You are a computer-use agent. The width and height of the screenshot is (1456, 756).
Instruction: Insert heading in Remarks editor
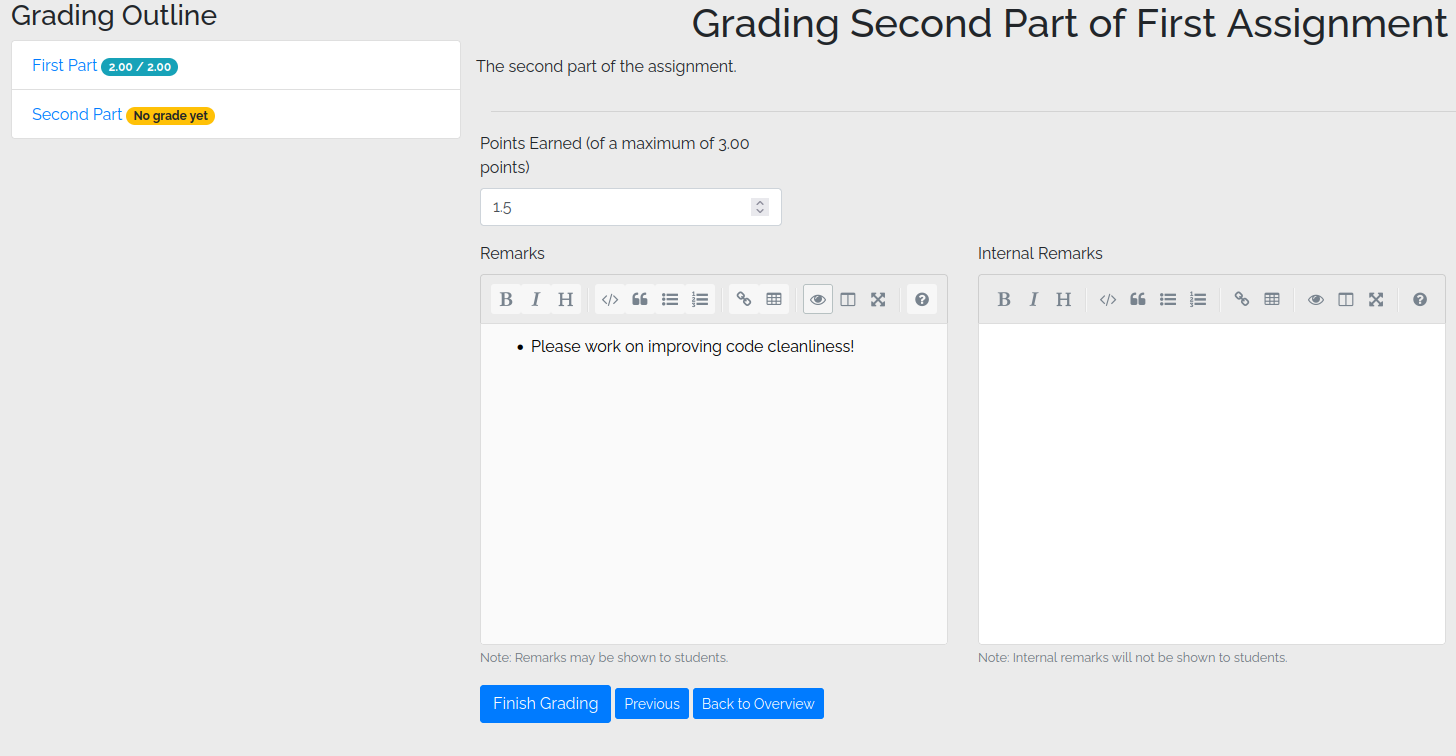pyautogui.click(x=566, y=299)
